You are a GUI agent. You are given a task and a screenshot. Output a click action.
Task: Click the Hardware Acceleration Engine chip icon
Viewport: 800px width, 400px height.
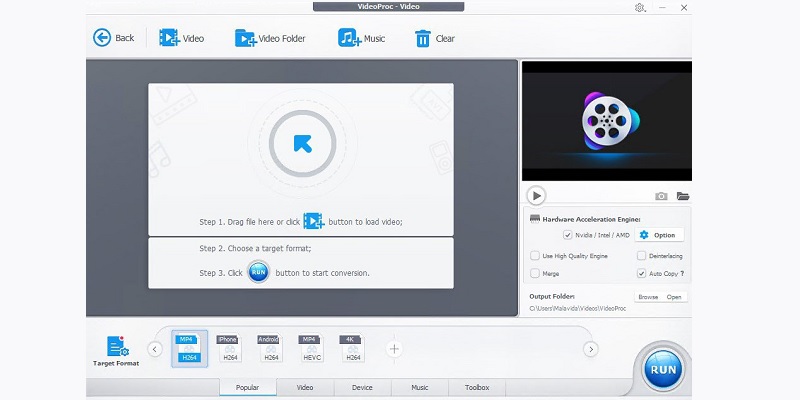click(535, 219)
